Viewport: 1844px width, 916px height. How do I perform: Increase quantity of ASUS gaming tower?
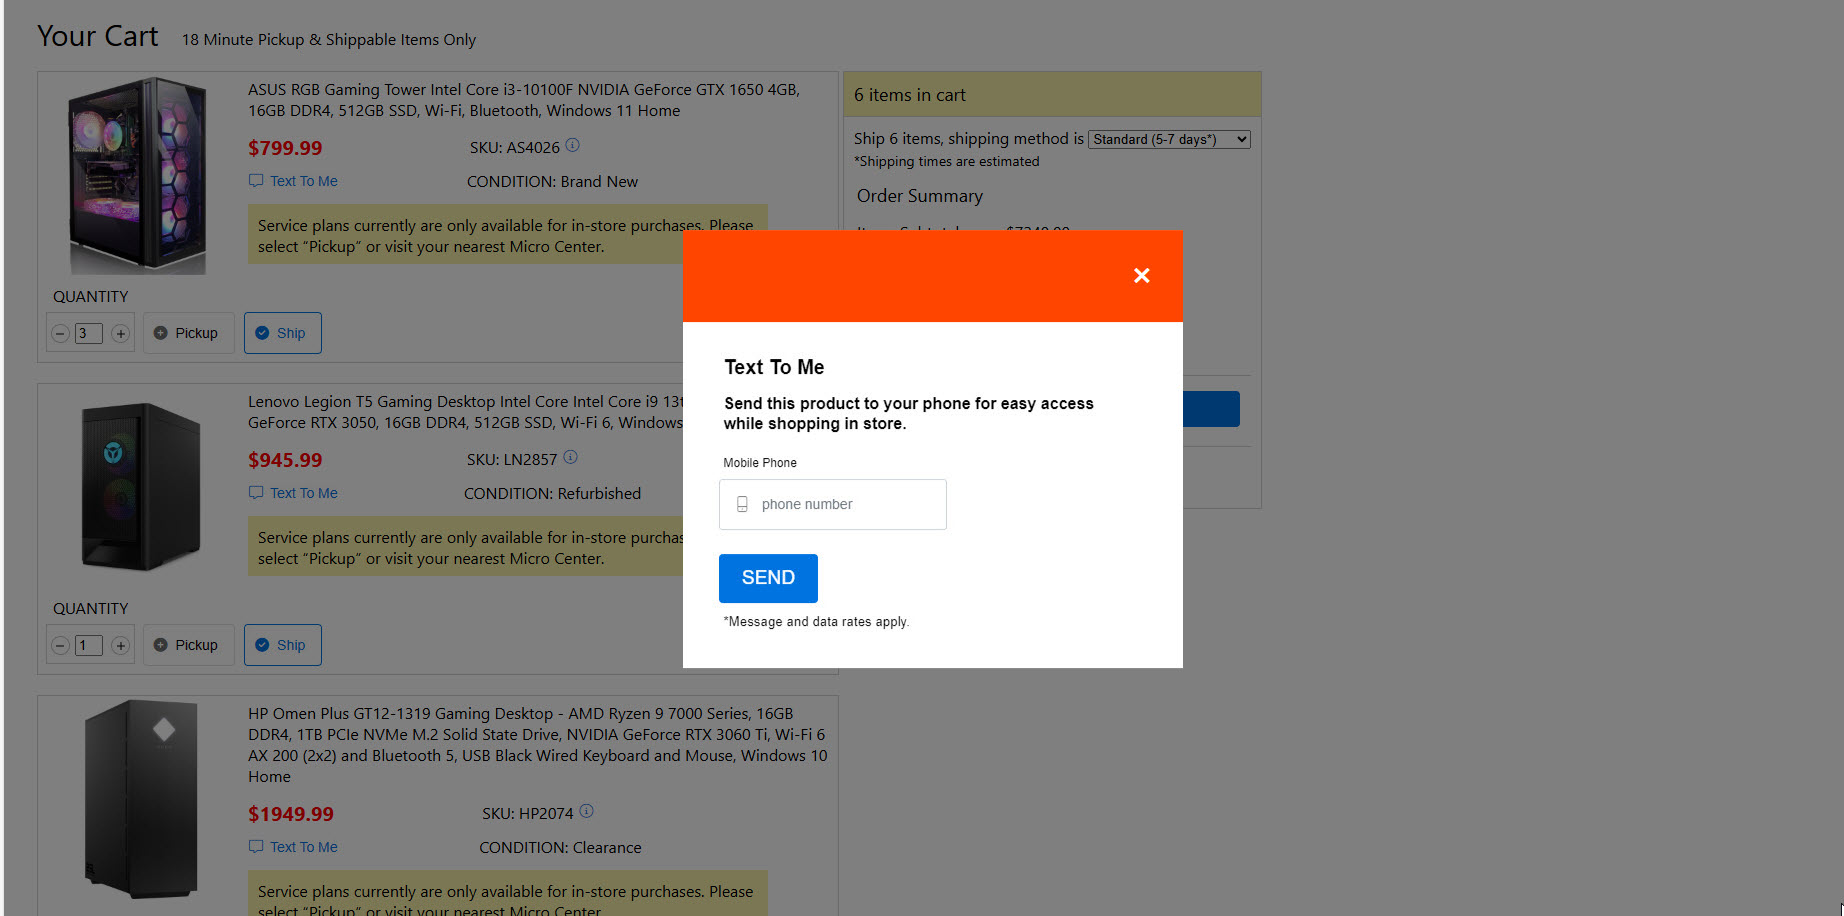(120, 334)
